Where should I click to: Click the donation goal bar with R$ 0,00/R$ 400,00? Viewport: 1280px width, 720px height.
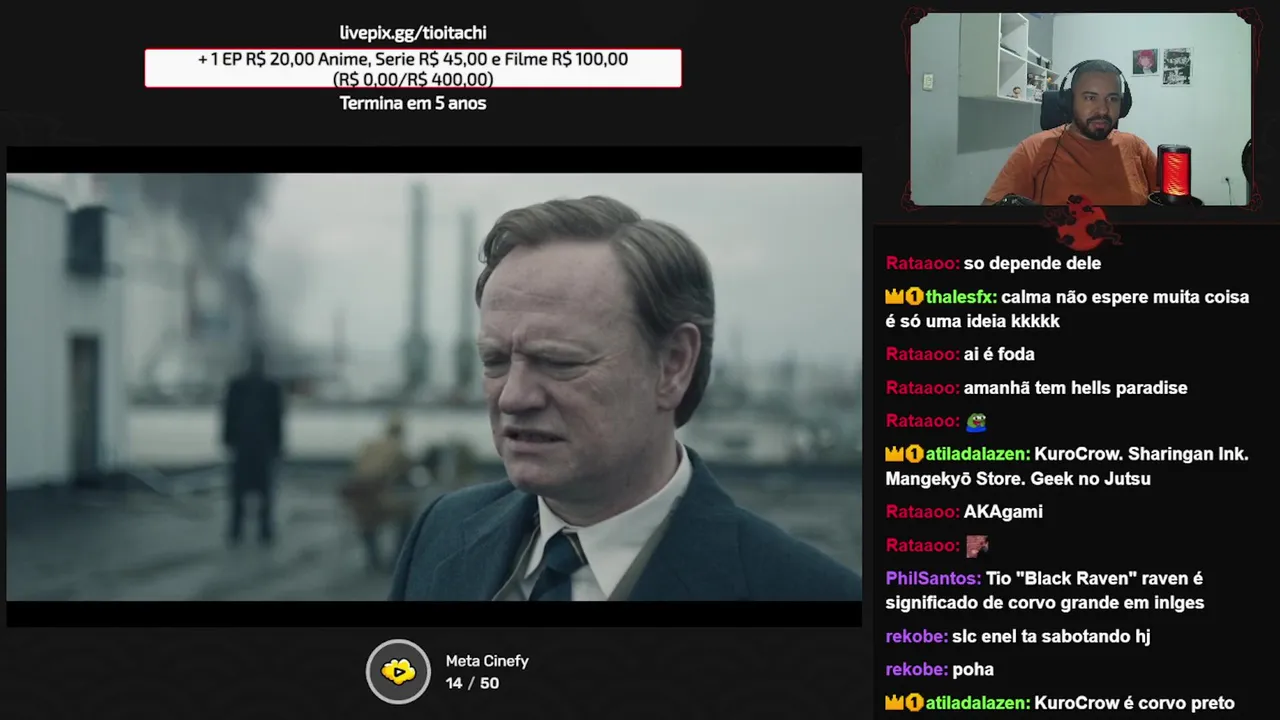pyautogui.click(x=413, y=69)
